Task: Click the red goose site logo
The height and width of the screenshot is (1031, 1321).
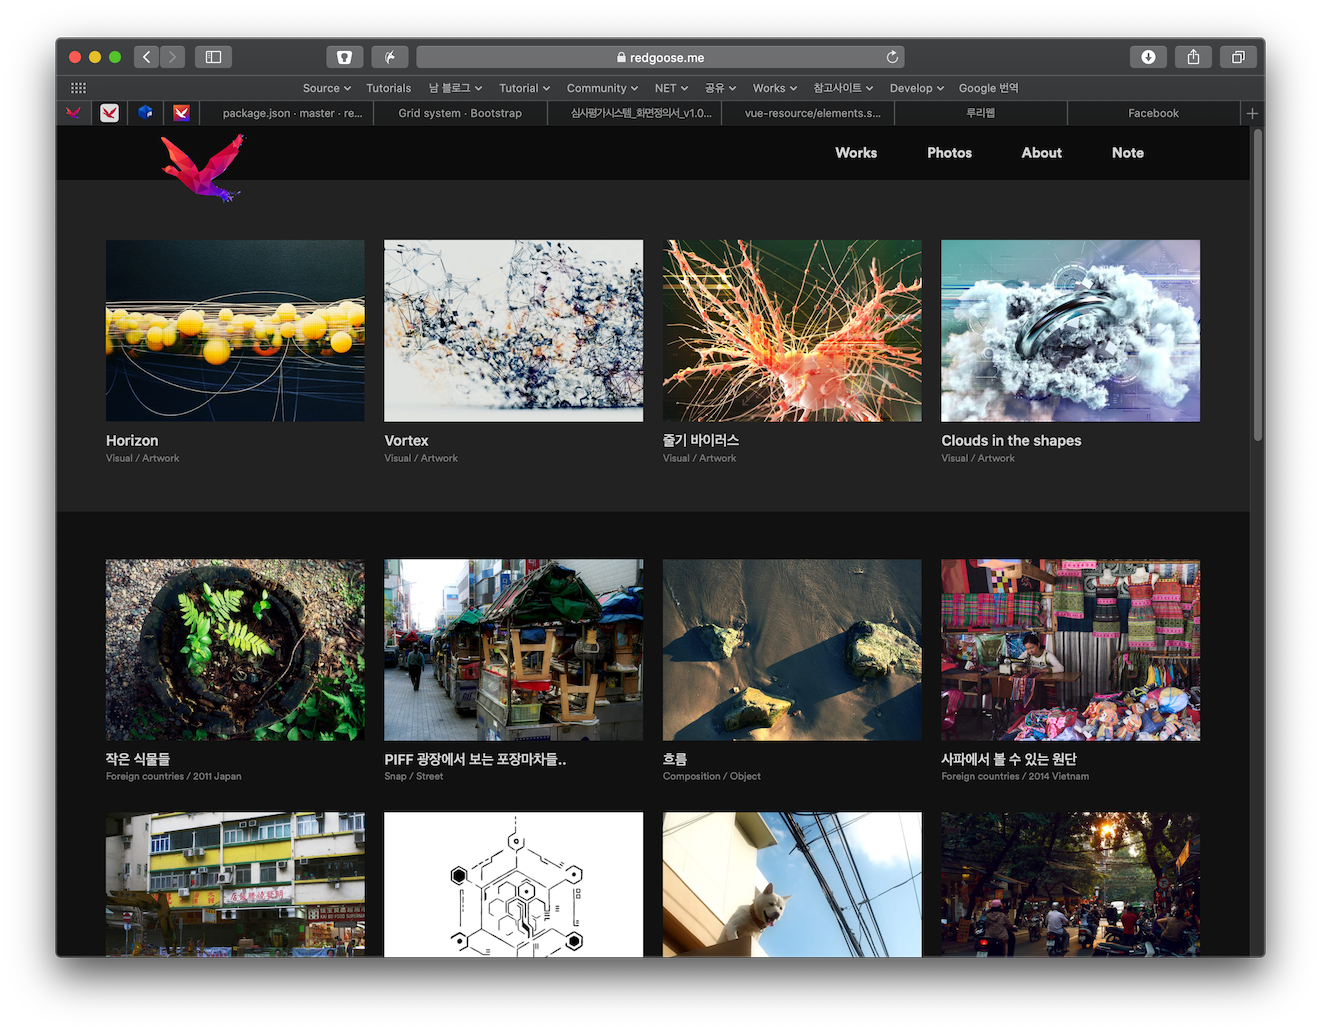Action: pos(203,168)
